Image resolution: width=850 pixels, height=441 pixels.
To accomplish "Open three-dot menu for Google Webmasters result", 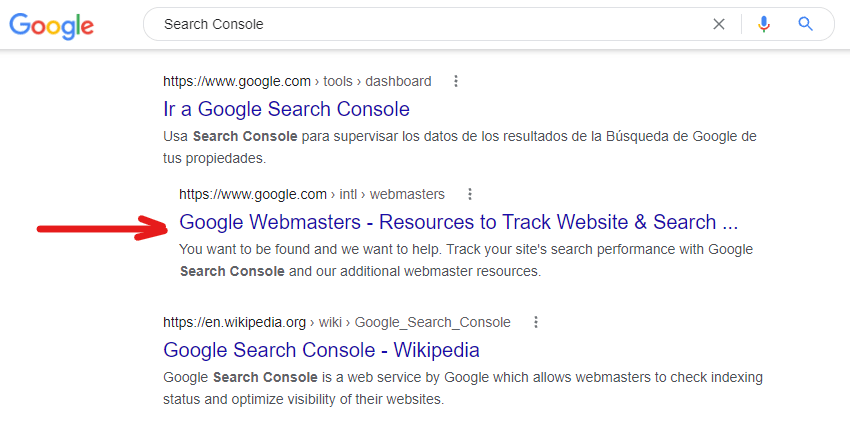I will (470, 194).
